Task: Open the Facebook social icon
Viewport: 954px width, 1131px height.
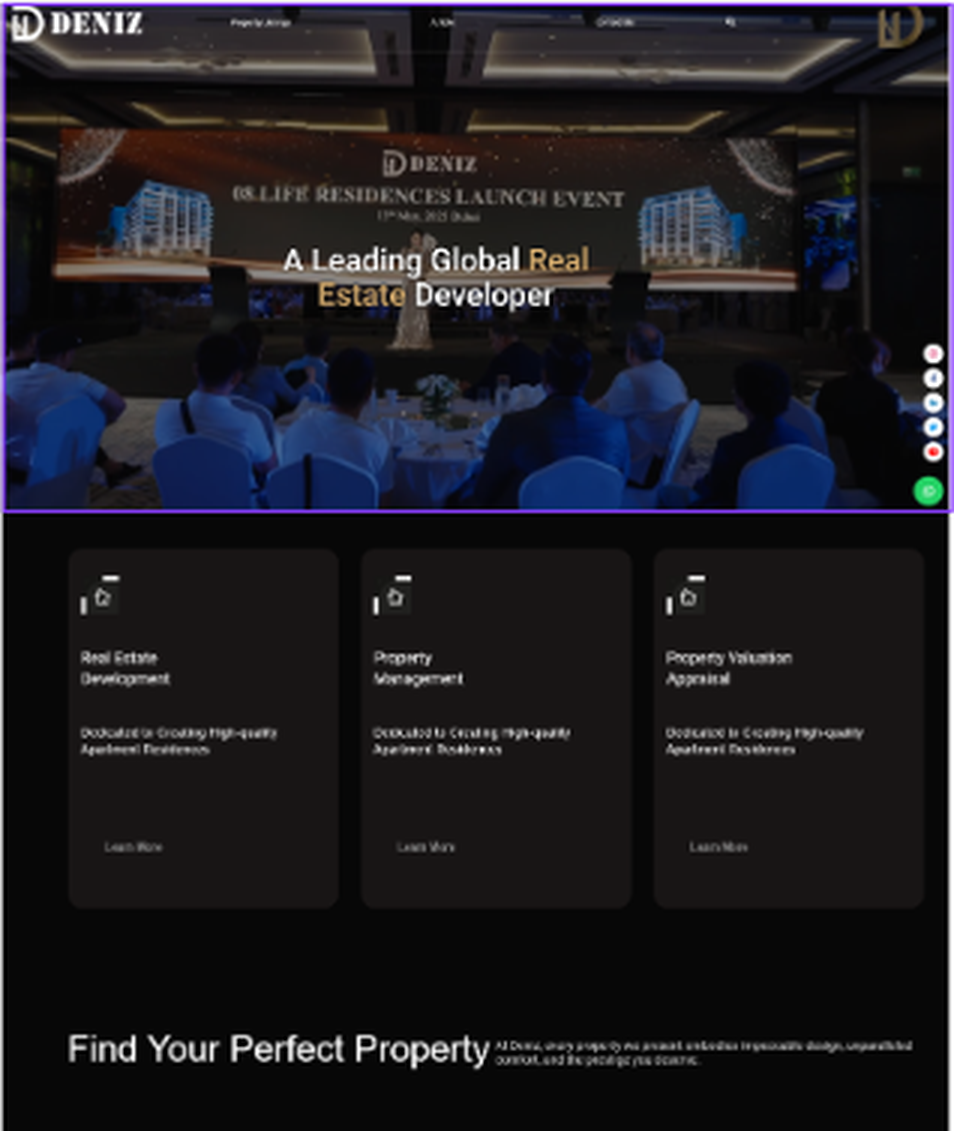Action: point(933,378)
